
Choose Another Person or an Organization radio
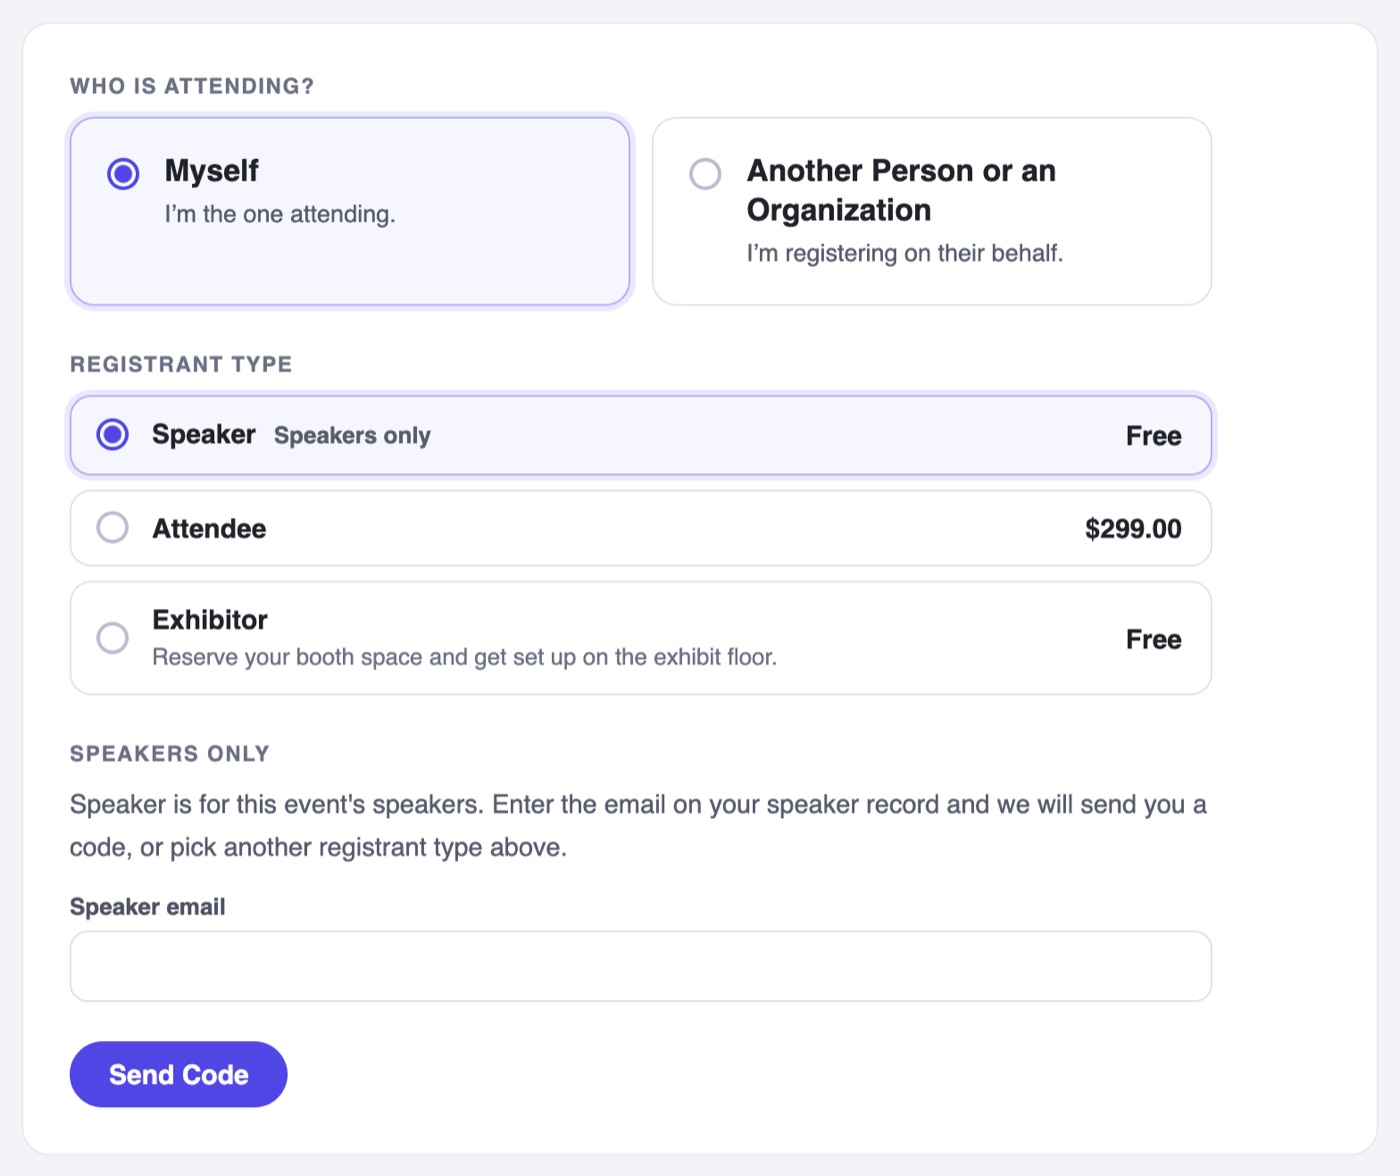[x=705, y=174]
